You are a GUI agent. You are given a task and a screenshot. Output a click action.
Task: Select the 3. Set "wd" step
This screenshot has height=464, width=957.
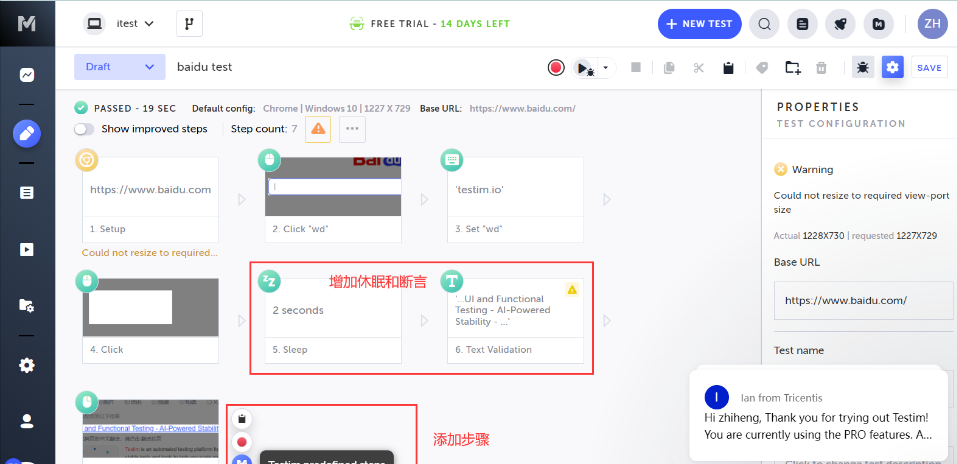point(515,200)
